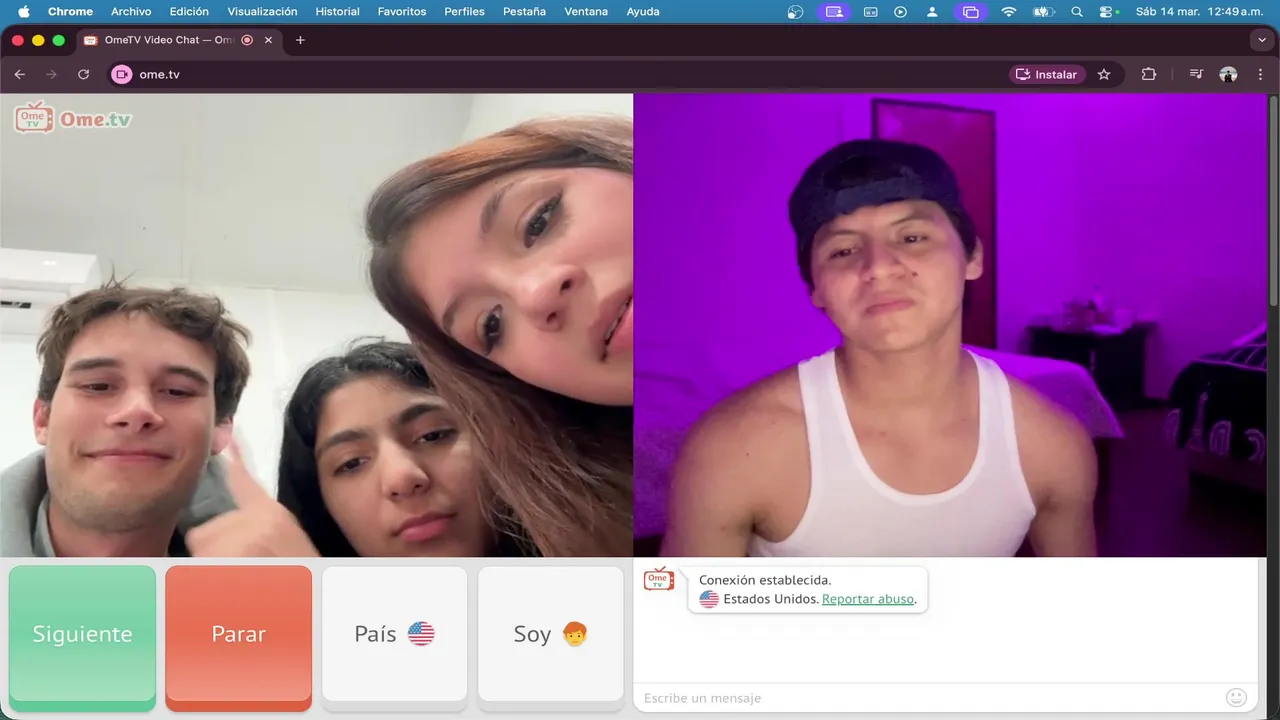
Task: Open the Edición menu
Action: click(x=189, y=12)
